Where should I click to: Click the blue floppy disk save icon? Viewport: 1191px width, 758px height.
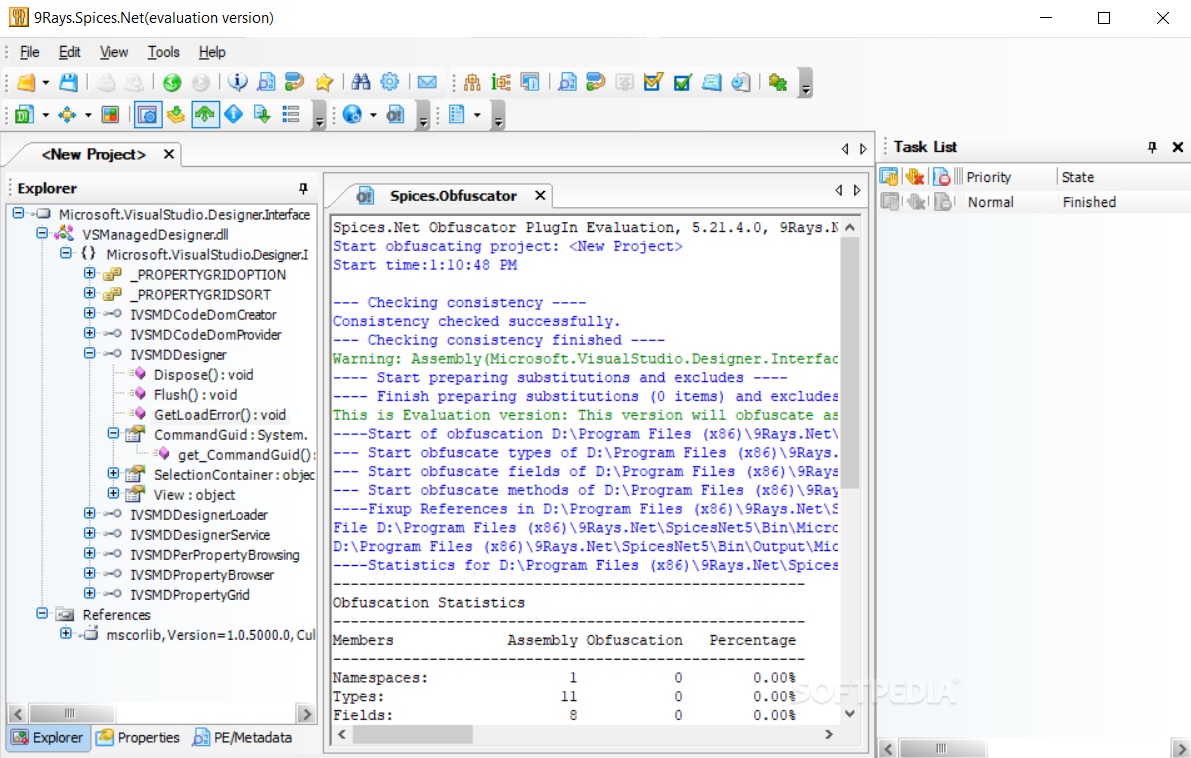[68, 82]
